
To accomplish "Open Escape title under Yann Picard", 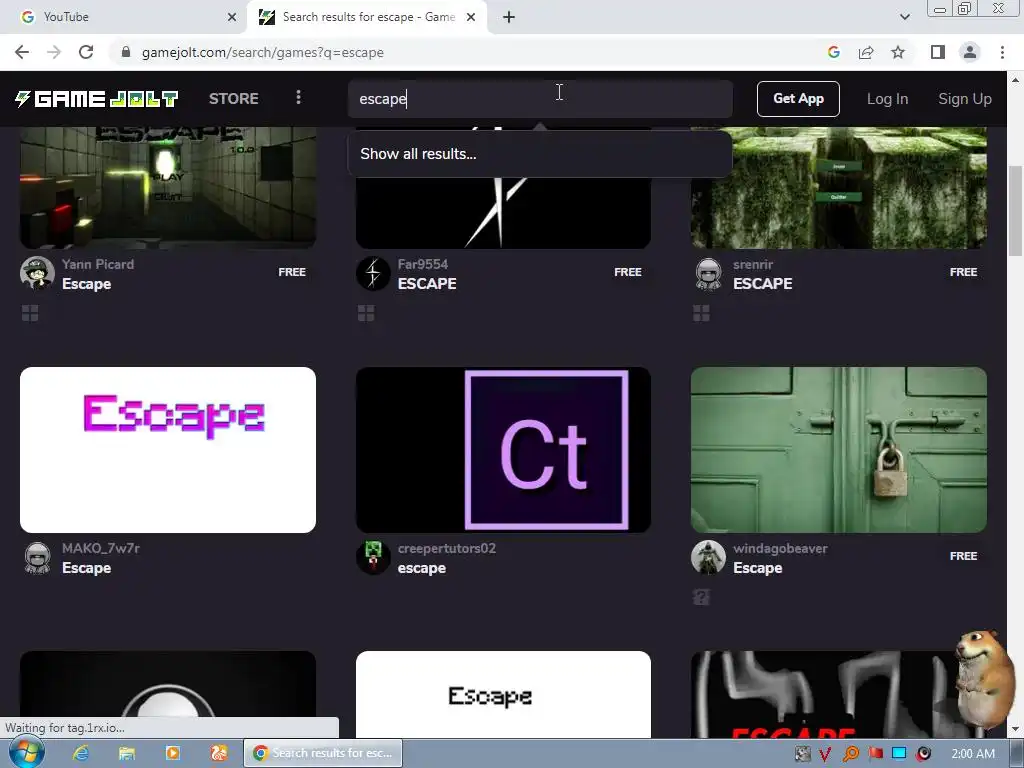I will (86, 284).
